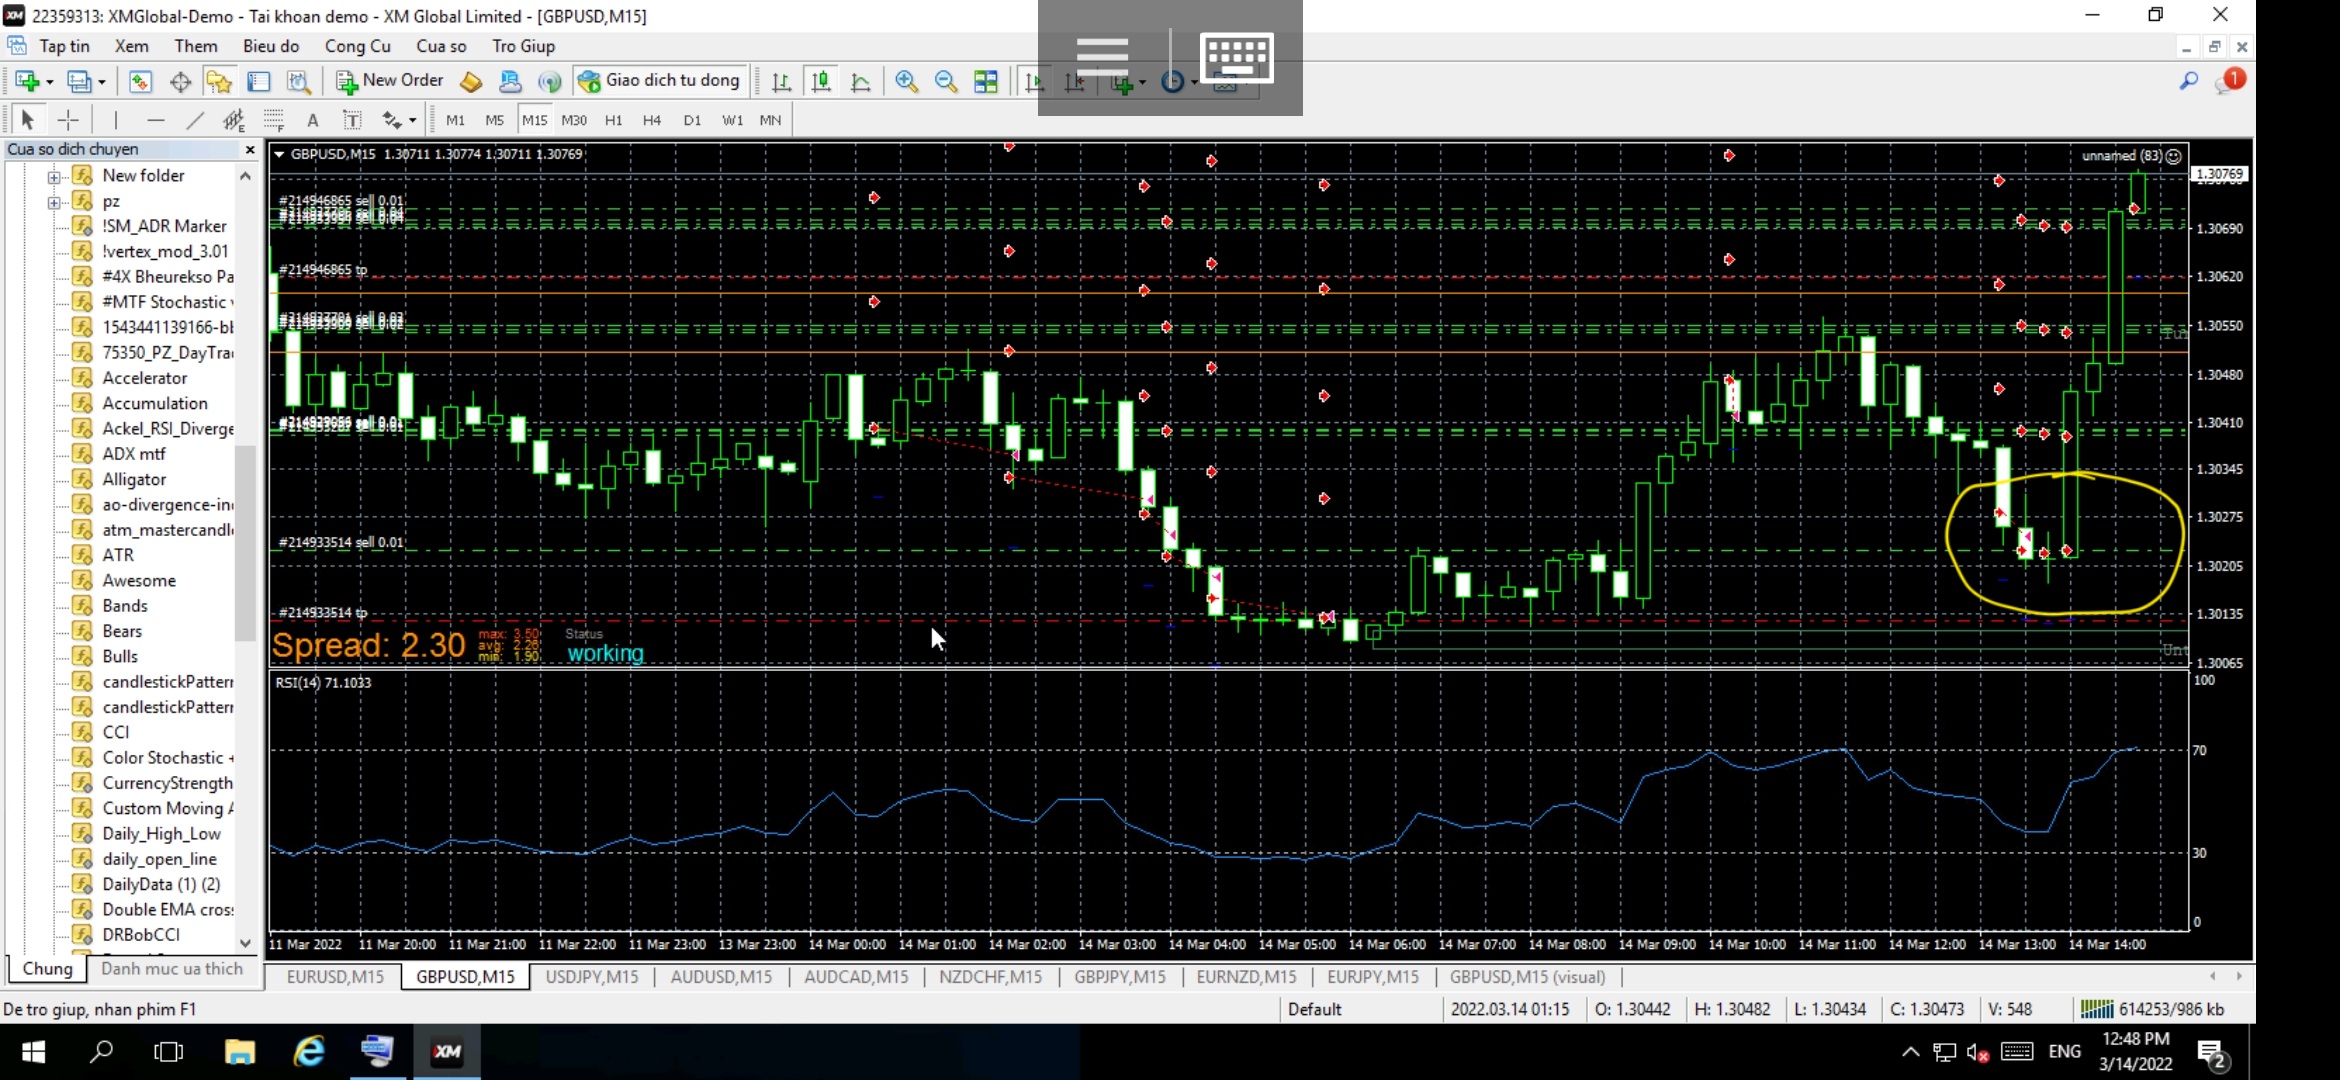Image resolution: width=2340 pixels, height=1080 pixels.
Task: Click the New Order button
Action: point(391,81)
